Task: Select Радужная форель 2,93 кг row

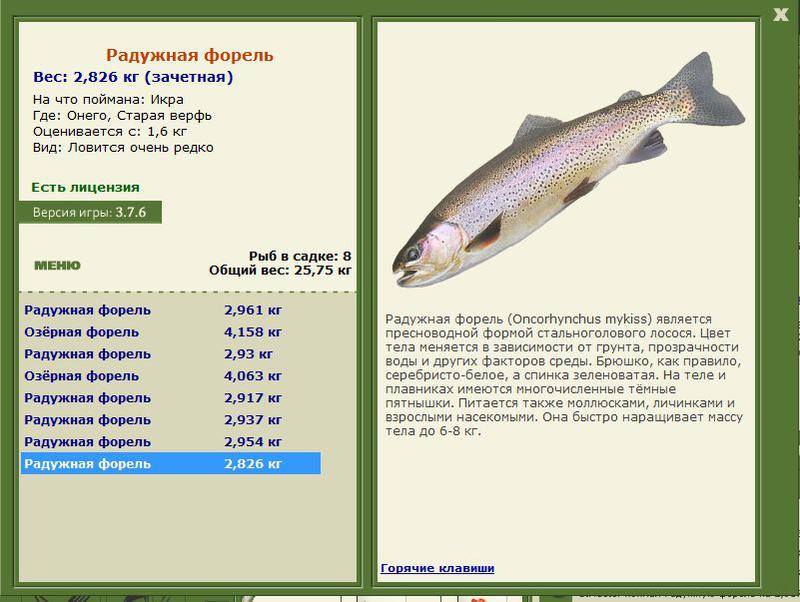Action: (170, 354)
